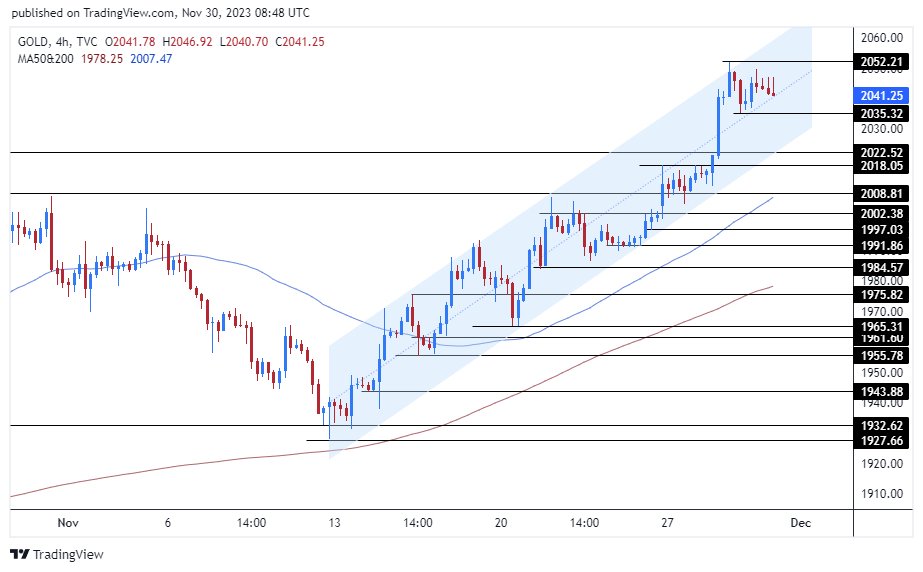Click the 2052.21 price level label
The width and height of the screenshot is (923, 572).
coord(881,62)
